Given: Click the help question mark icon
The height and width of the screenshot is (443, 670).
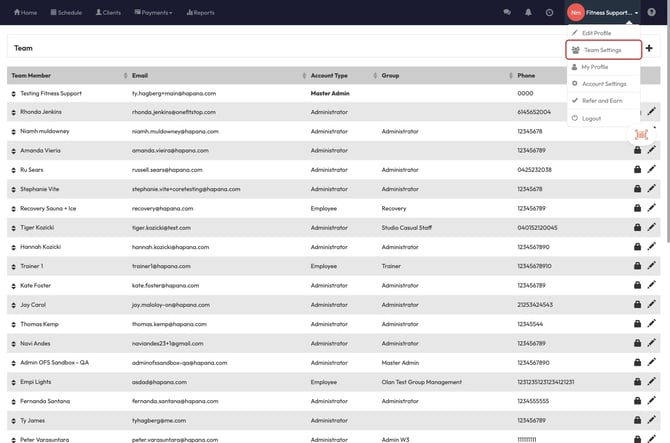Looking at the screenshot, I should coord(651,12).
